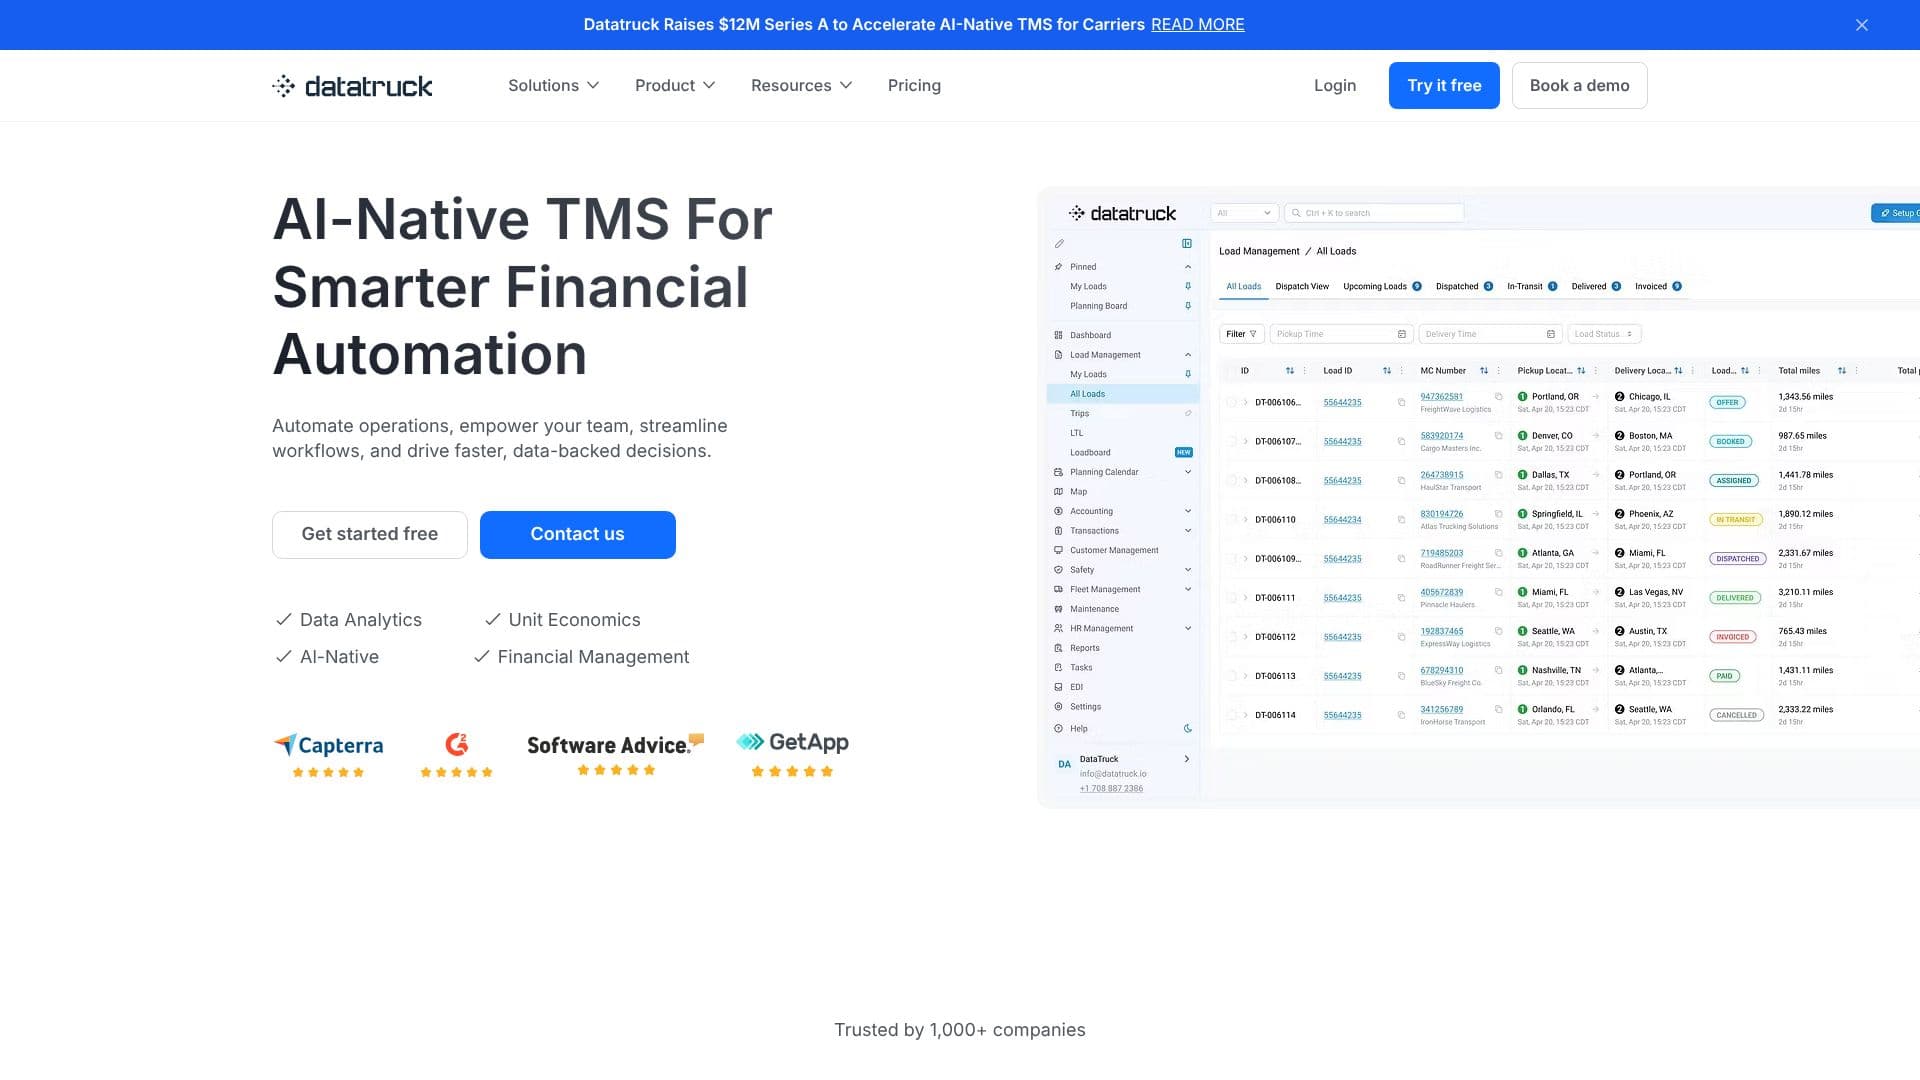1920x1080 pixels.
Task: Click the Get started free button
Action: pyautogui.click(x=370, y=534)
